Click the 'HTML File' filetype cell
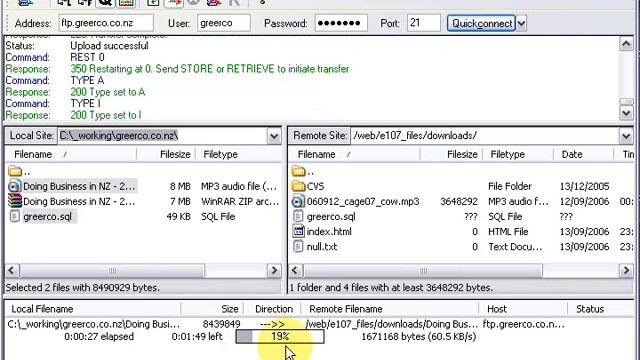Image resolution: width=640 pixels, height=360 pixels. click(x=508, y=232)
